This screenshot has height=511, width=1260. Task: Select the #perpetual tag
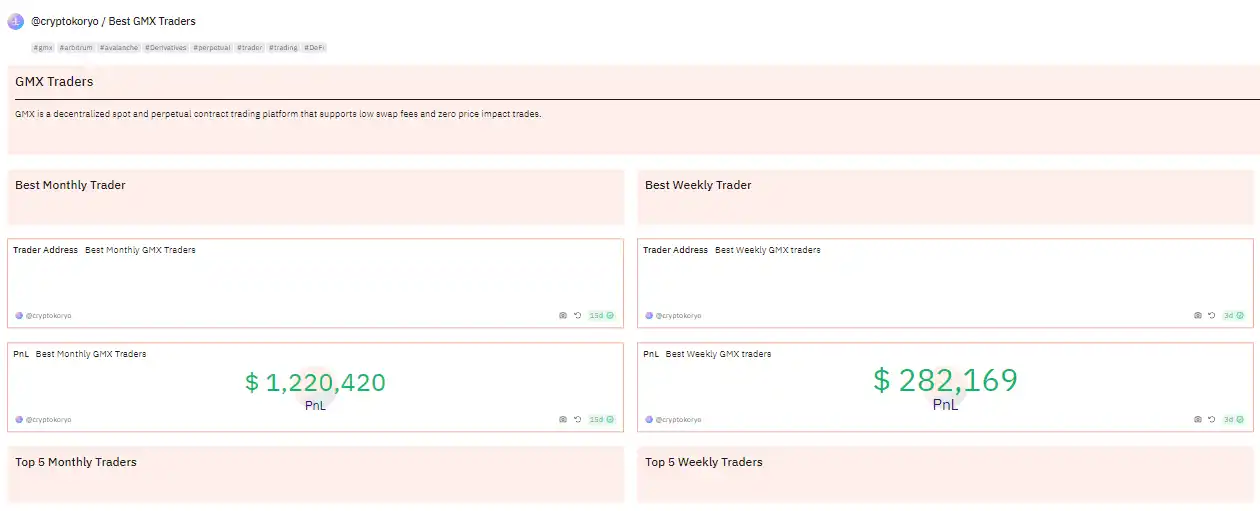pos(212,48)
